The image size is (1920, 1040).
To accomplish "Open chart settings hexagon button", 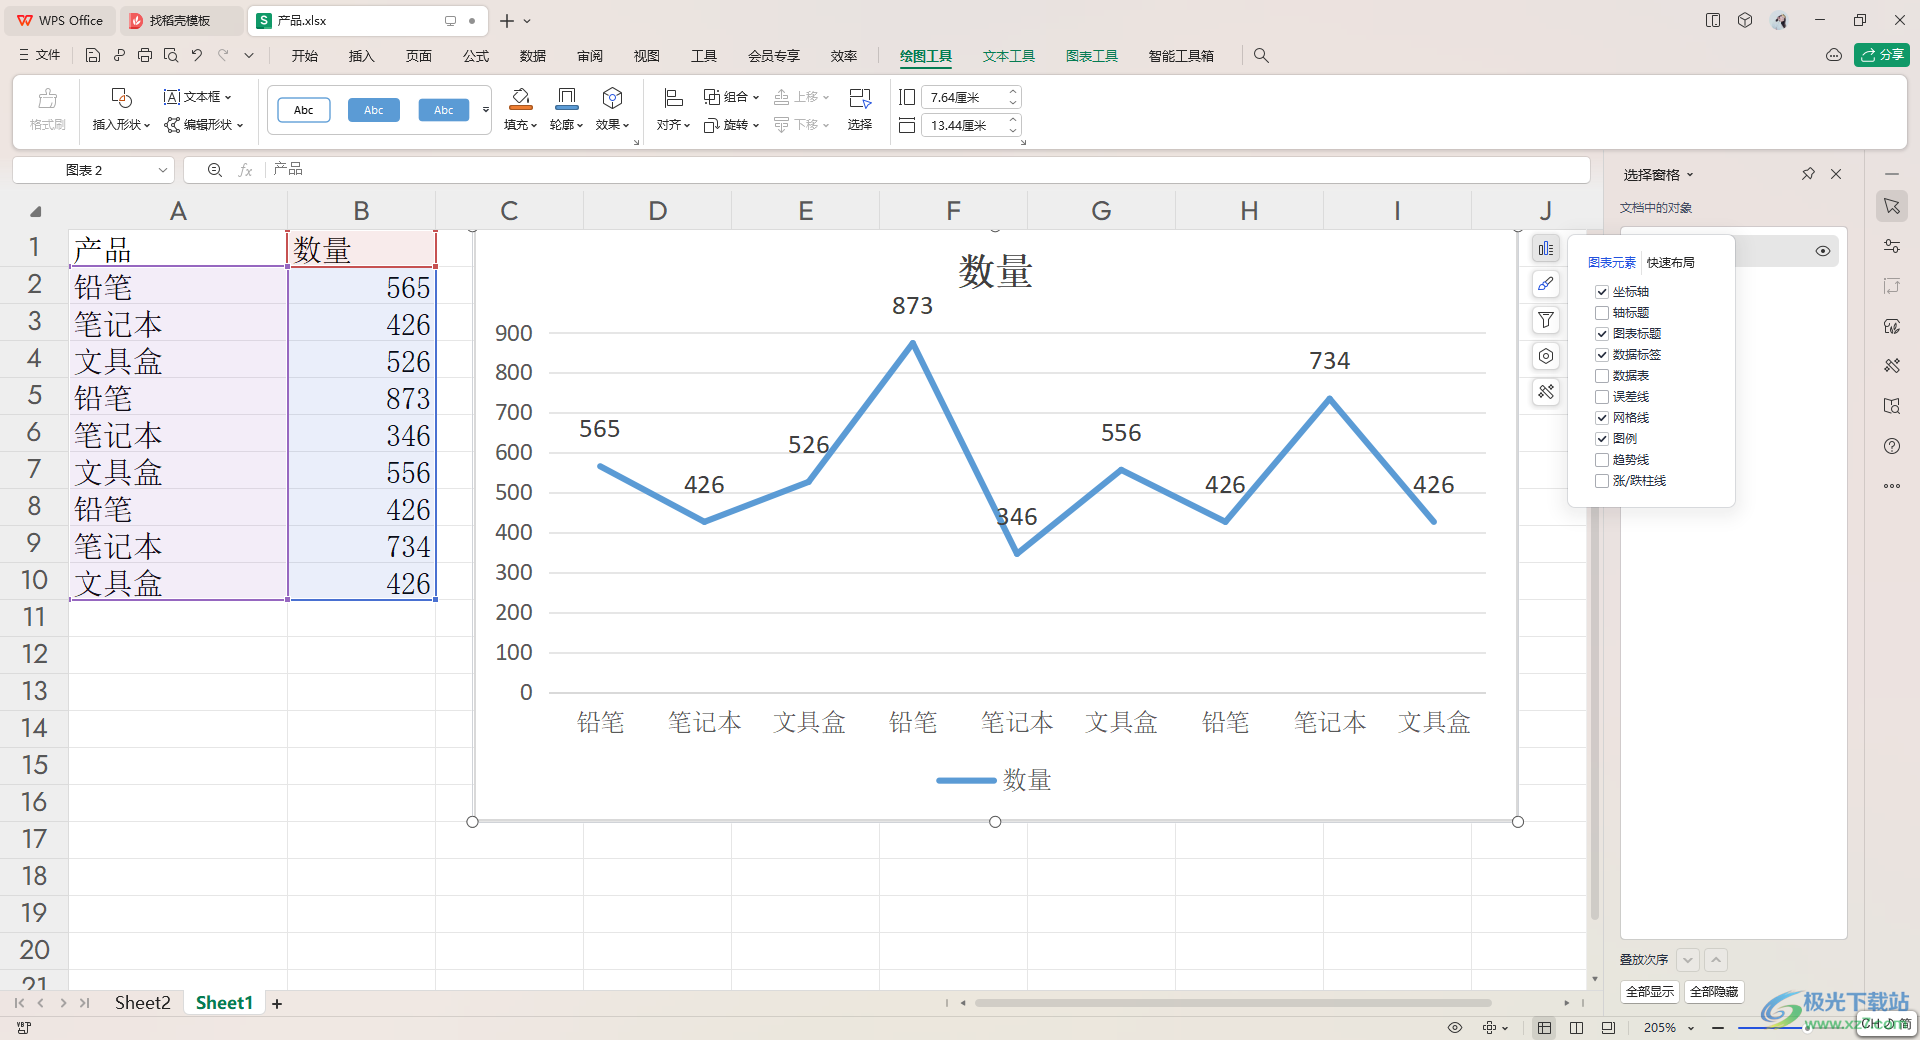I will pos(1546,356).
